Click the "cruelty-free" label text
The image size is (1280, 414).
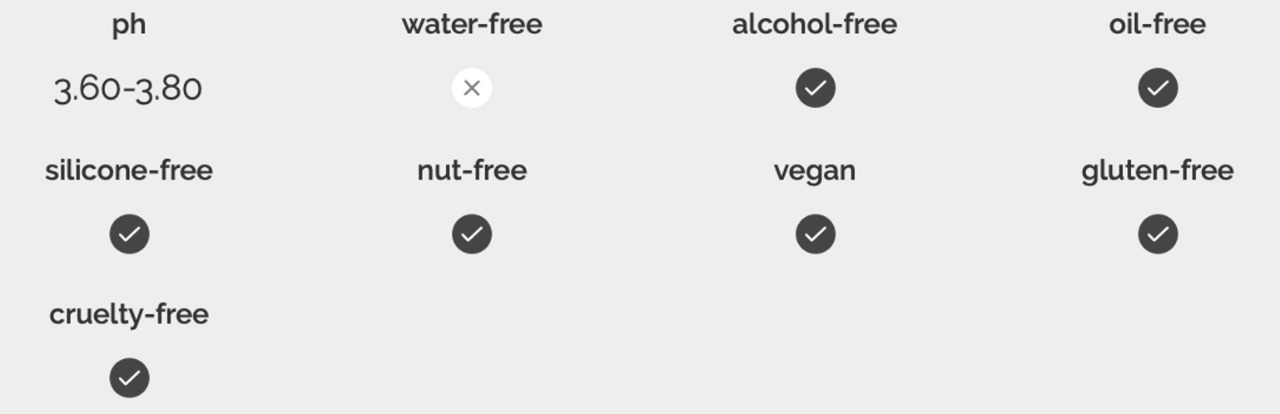(129, 315)
